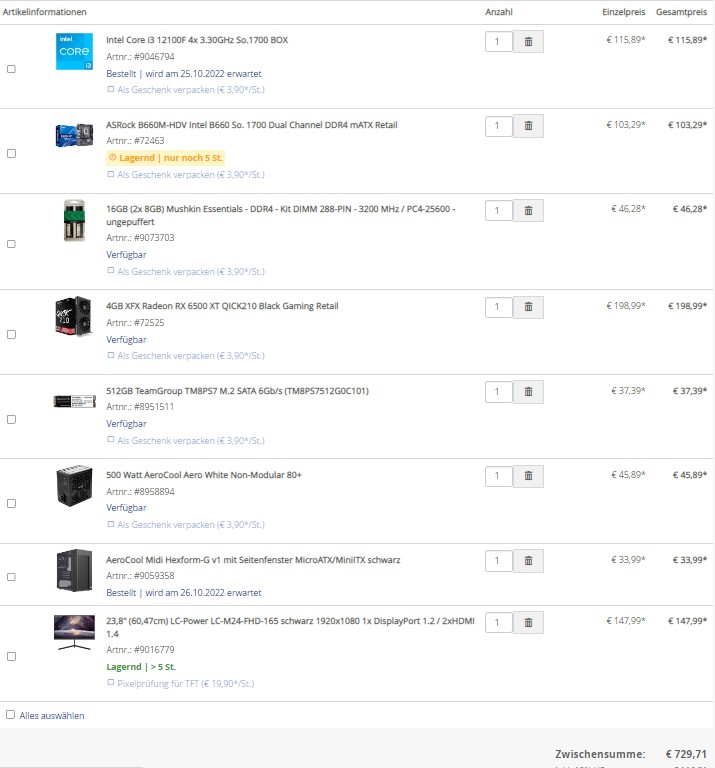Change quantity of AeroCool Hexform-G case
The image size is (715, 768).
[499, 561]
